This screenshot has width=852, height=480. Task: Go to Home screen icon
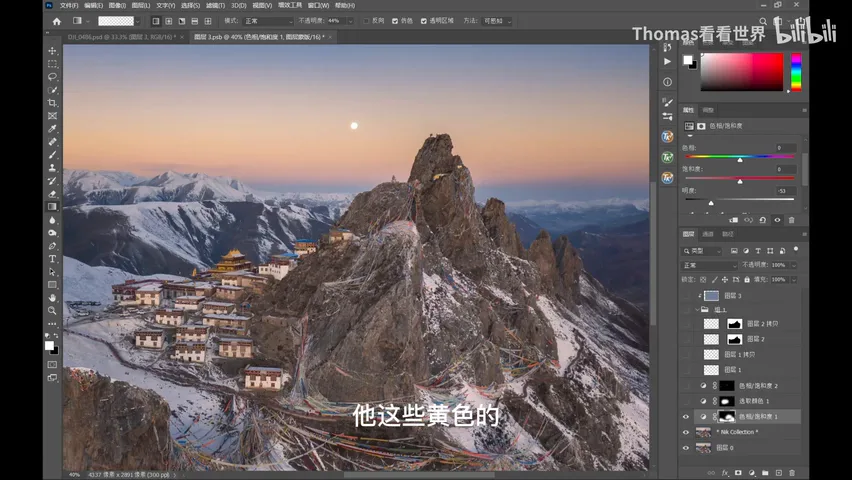[57, 21]
